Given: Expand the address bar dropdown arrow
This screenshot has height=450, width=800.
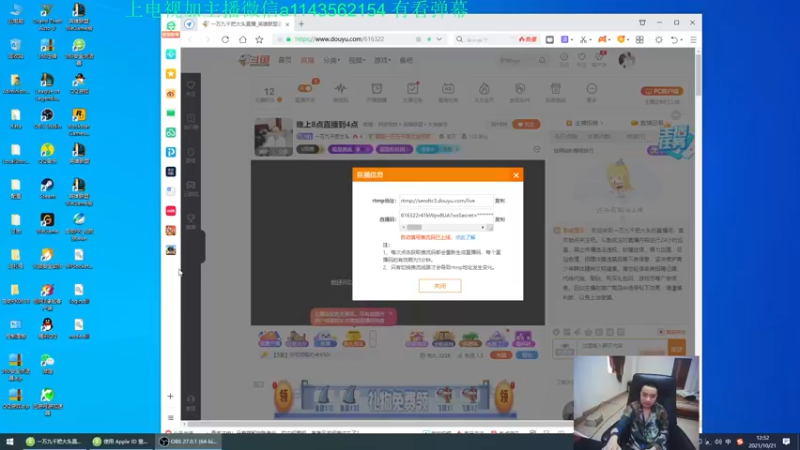Looking at the screenshot, I should (x=439, y=39).
